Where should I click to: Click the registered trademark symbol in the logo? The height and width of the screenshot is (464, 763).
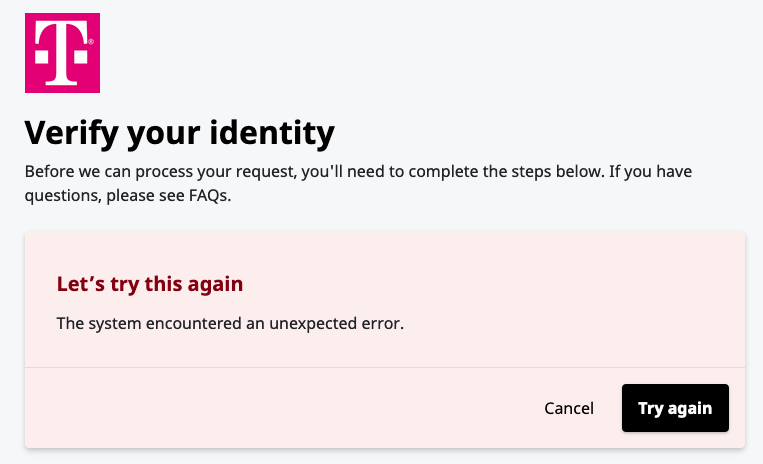pos(91,42)
